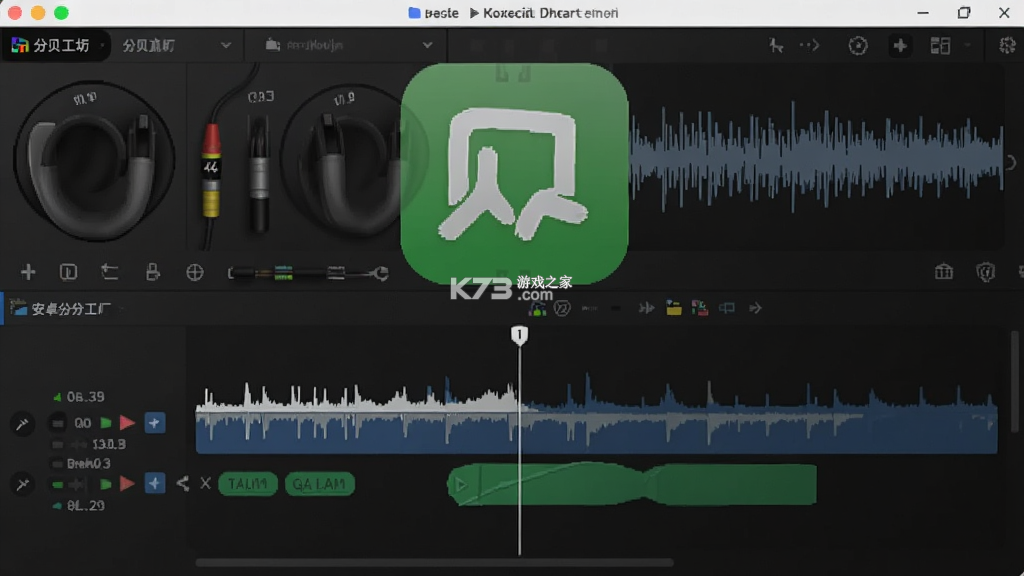
Task: Click the vertical scrollbar at right edge
Action: 1015,382
